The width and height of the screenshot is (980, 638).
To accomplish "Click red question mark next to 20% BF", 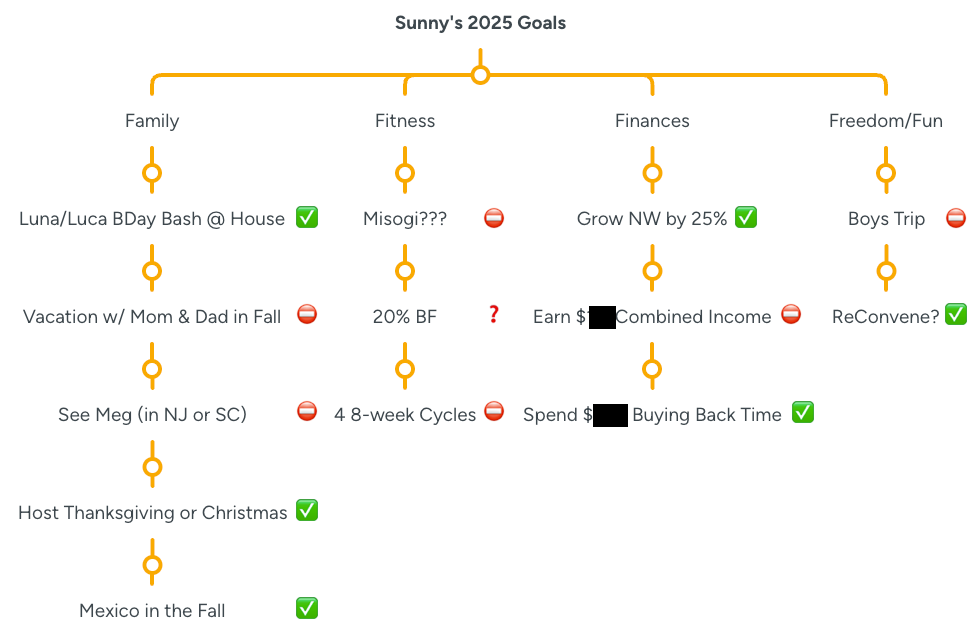I will coord(493,315).
